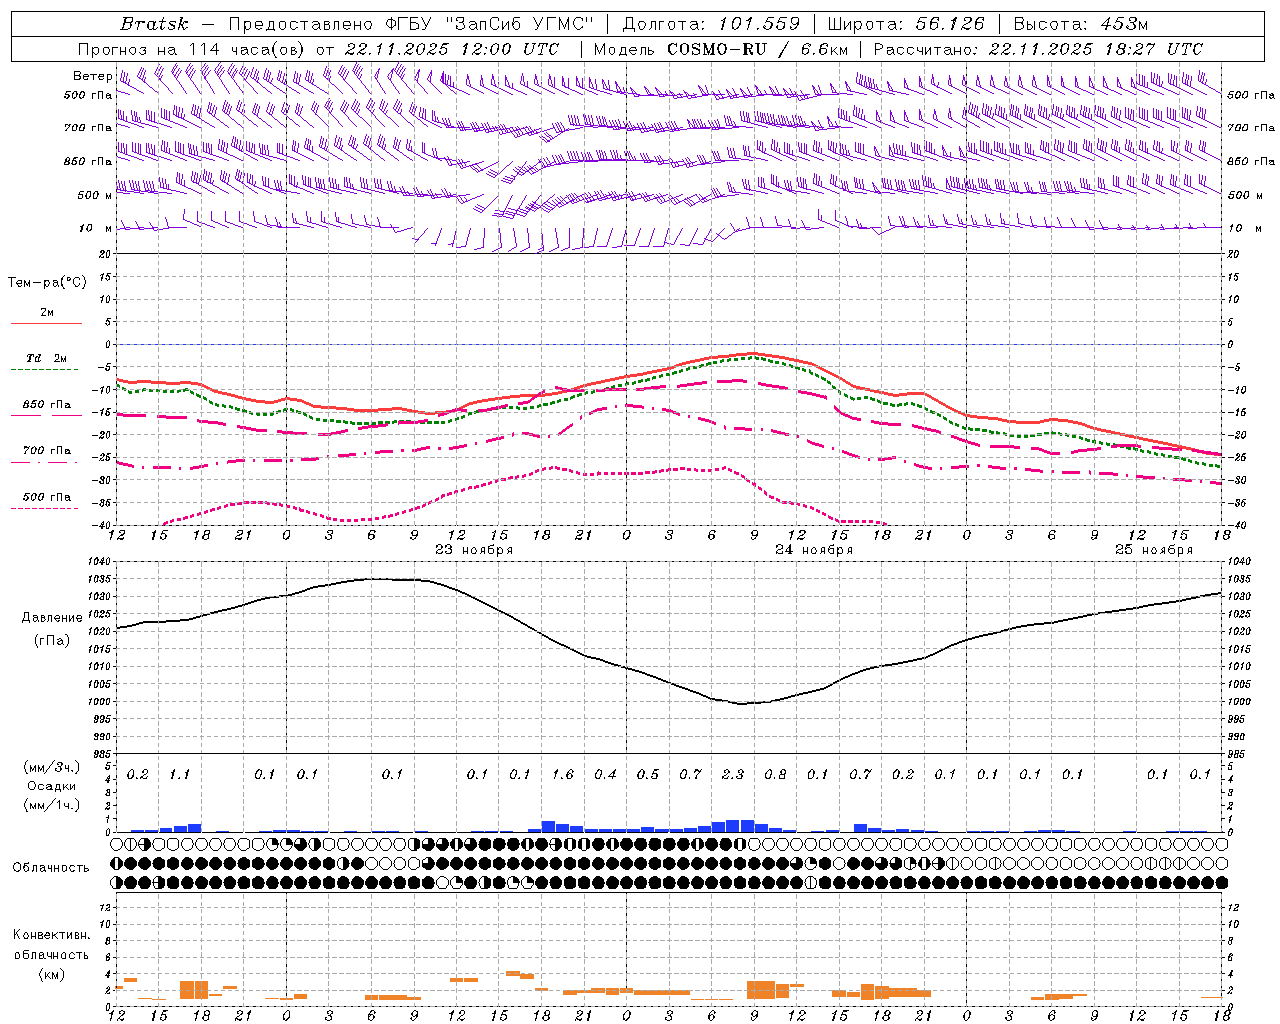Screen dimensions: 1280x1024
Task: Click the (мм/3ч.) units label
Action: [x=52, y=767]
